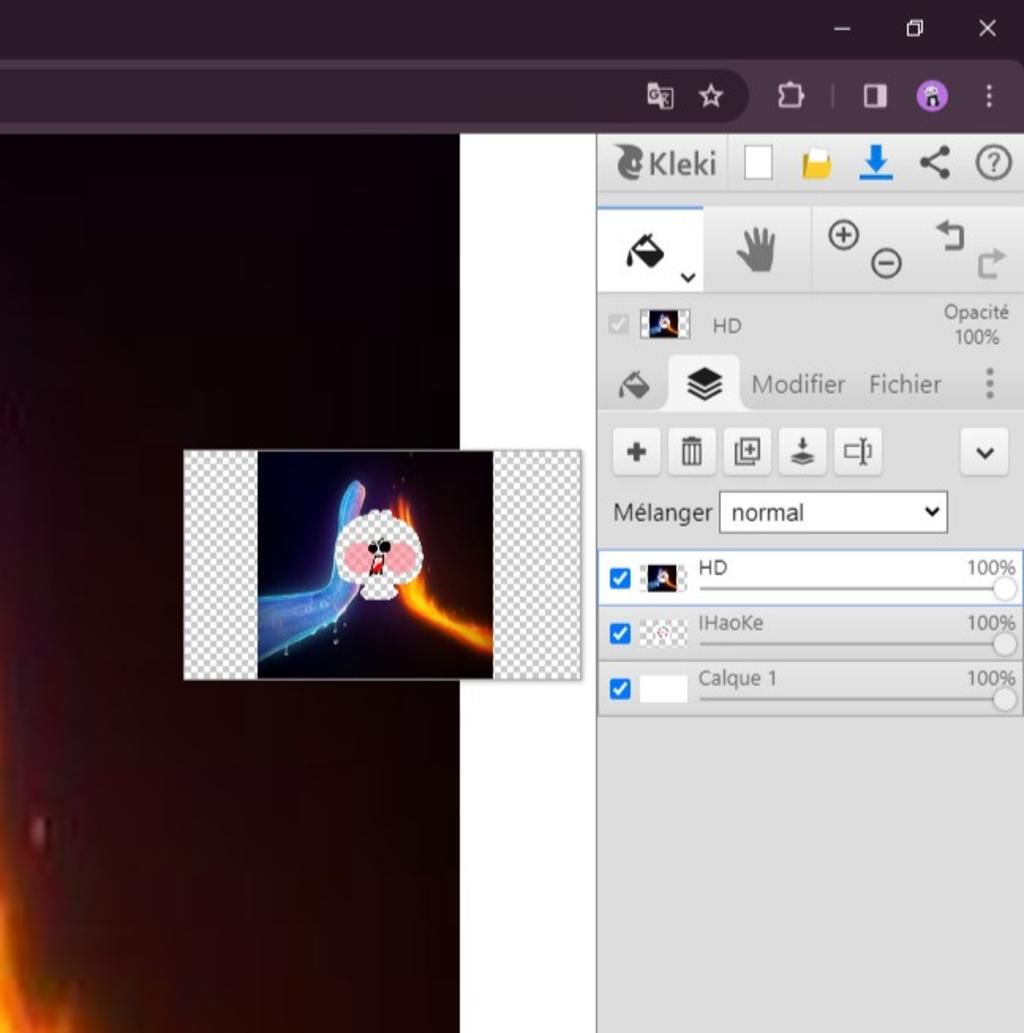Viewport: 1024px width, 1033px height.
Task: Click the small canvas preview image
Action: [382, 565]
